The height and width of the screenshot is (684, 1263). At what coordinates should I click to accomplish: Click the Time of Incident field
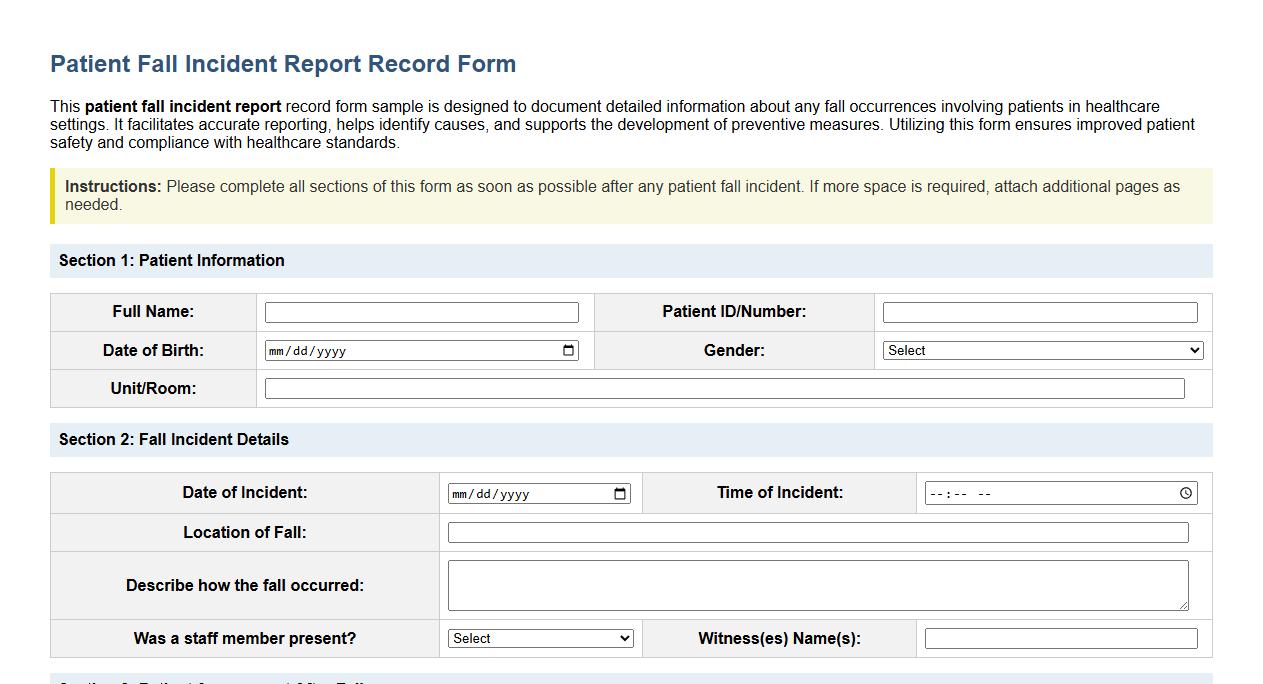[1050, 493]
